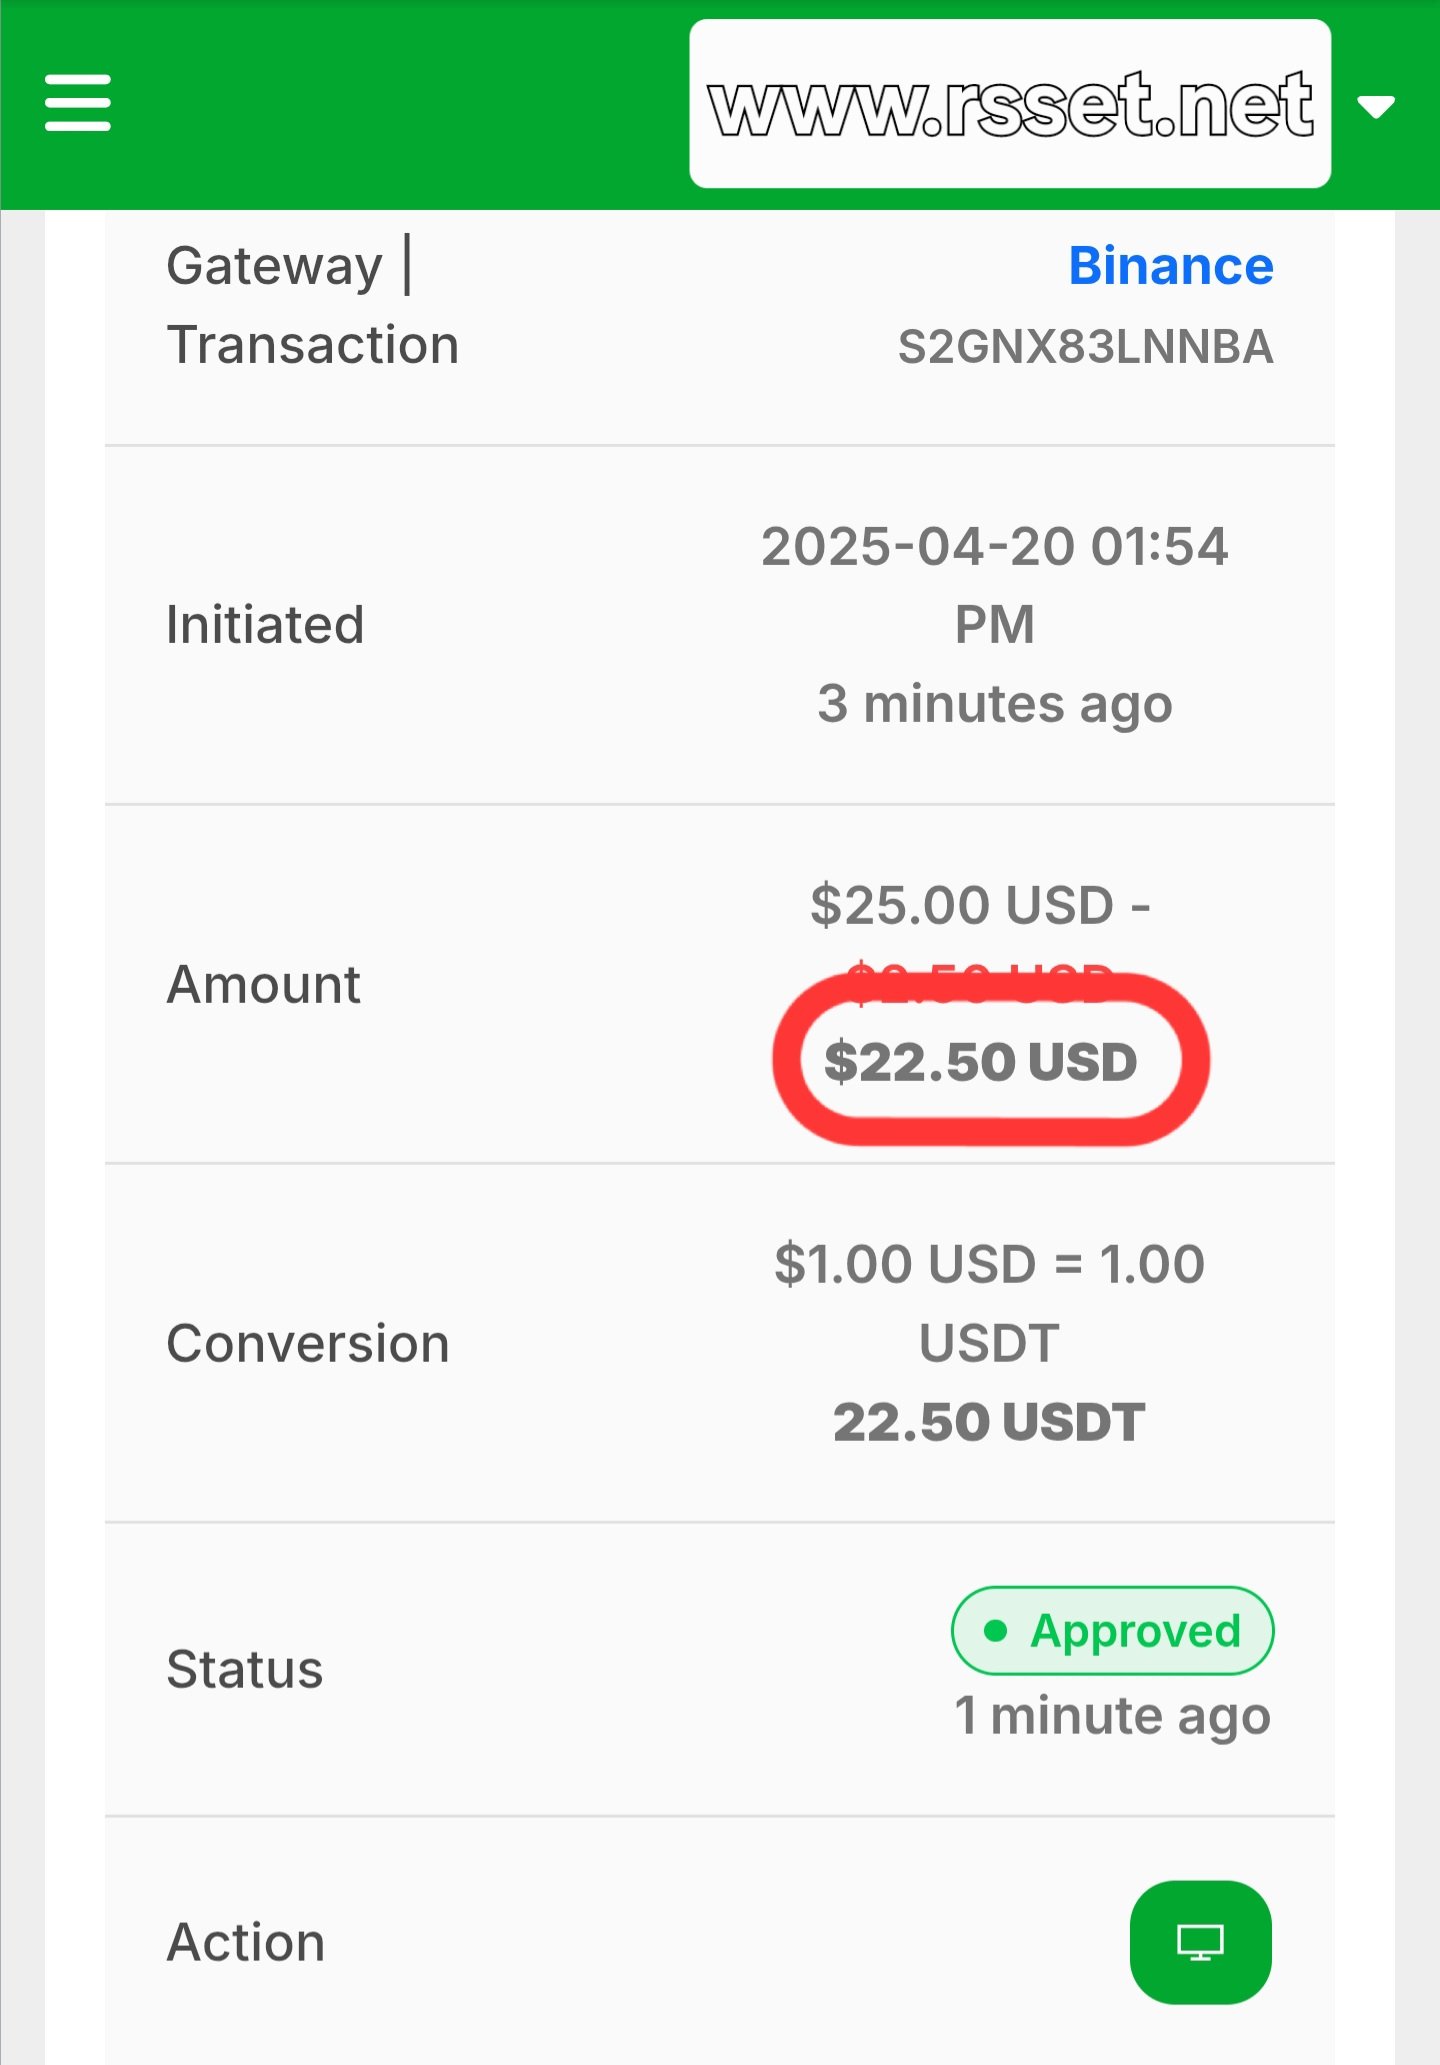Click the green monitor details button
Image resolution: width=1440 pixels, height=2065 pixels.
pyautogui.click(x=1200, y=1942)
